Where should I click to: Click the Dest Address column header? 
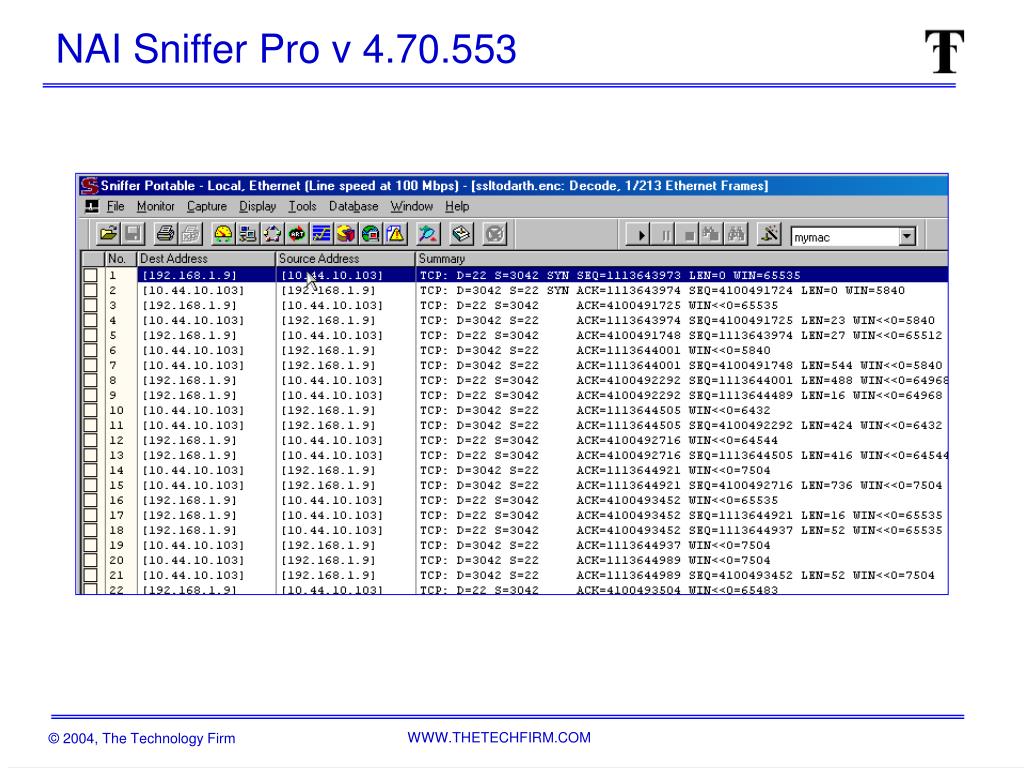206,259
